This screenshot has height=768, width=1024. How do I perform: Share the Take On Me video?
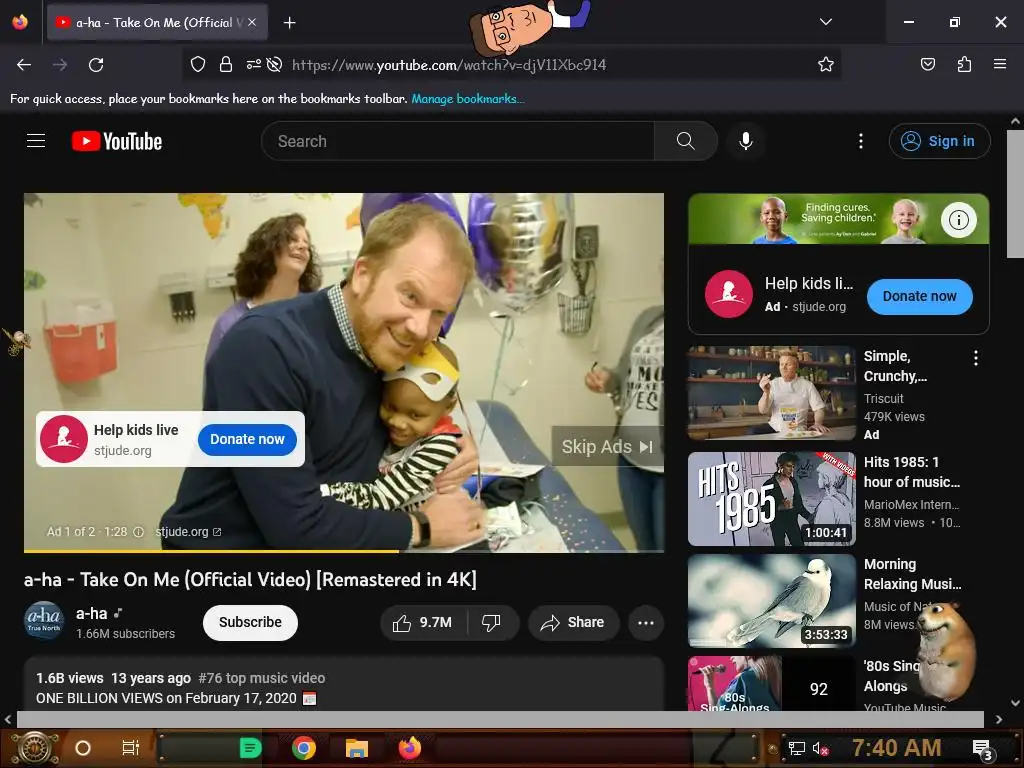click(x=573, y=623)
